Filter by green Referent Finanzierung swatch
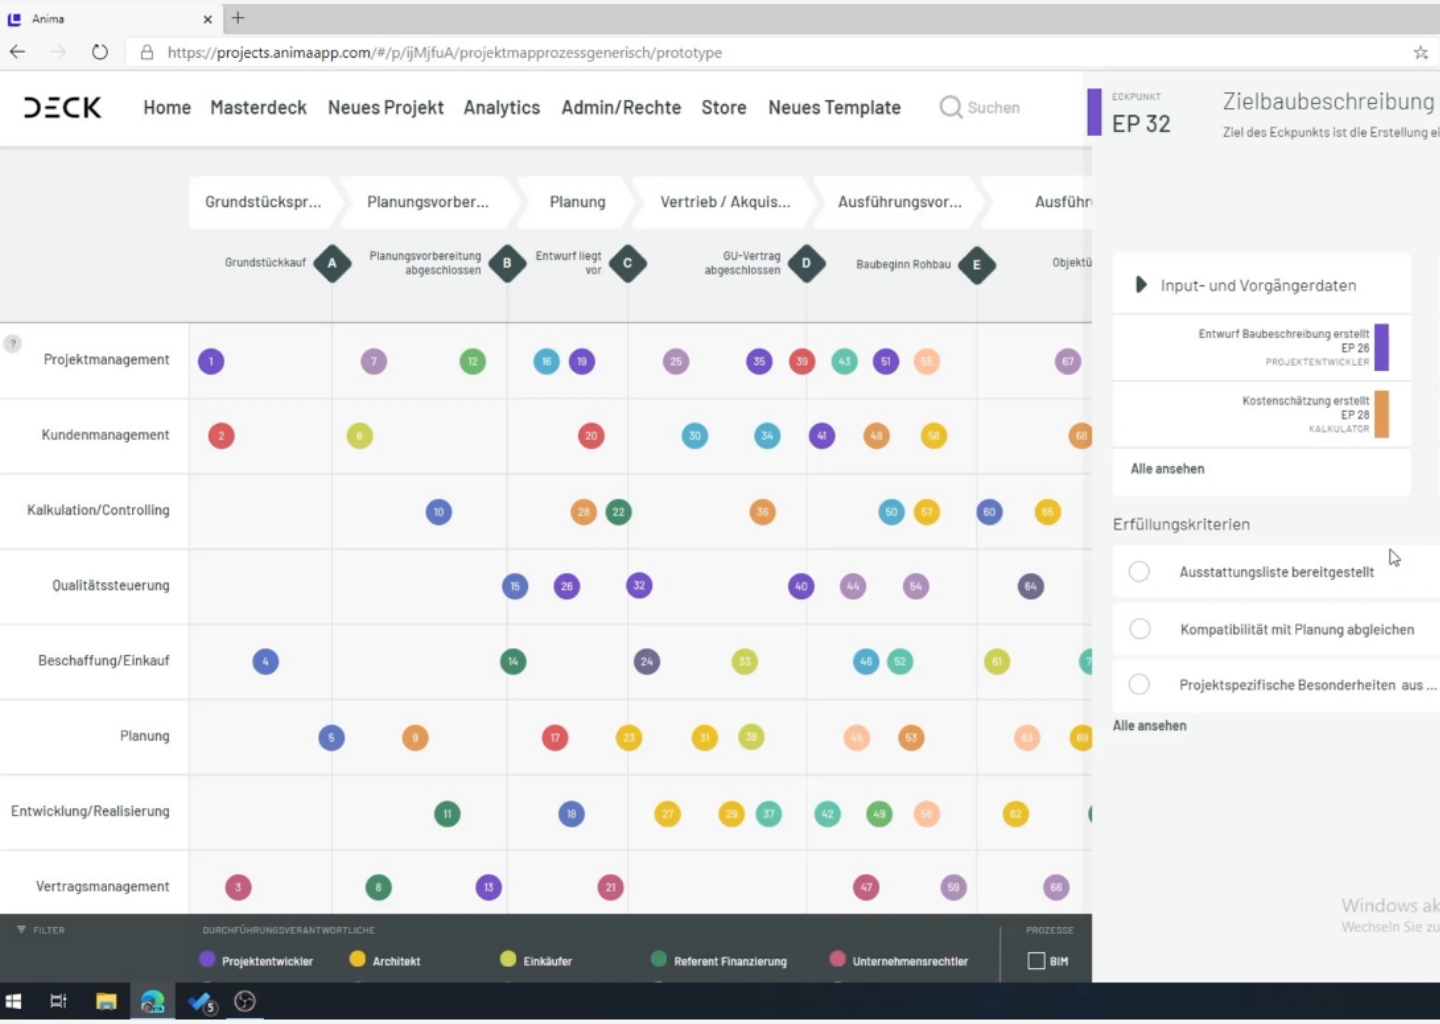This screenshot has height=1024, width=1440. [x=658, y=959]
